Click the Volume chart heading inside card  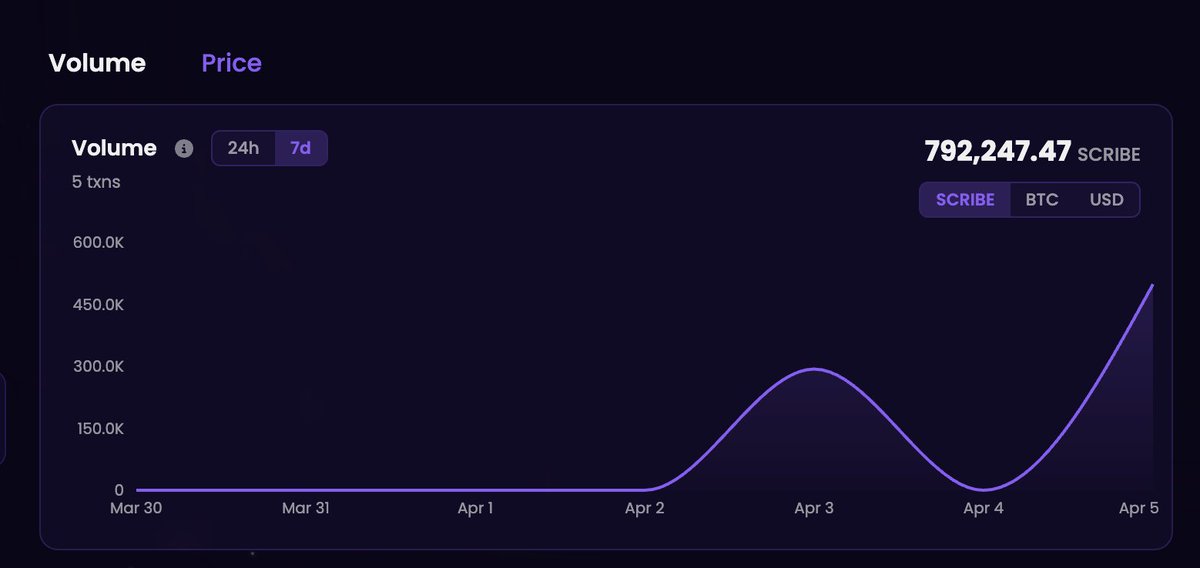pos(114,148)
